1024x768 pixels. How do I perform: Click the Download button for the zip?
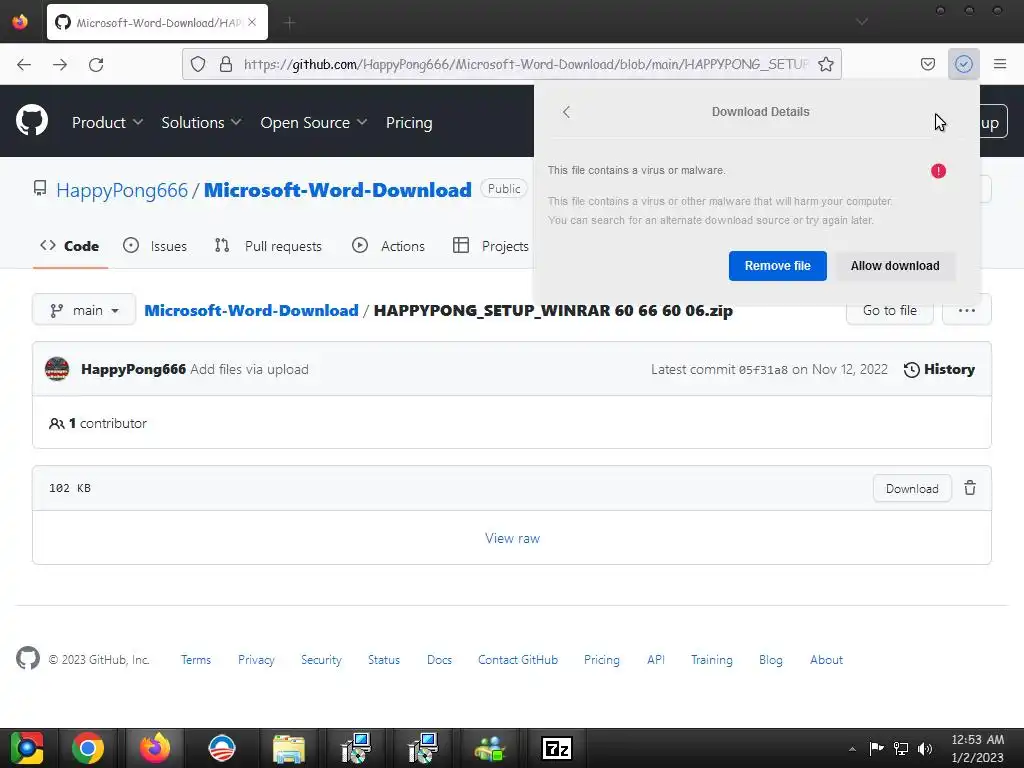pos(912,488)
